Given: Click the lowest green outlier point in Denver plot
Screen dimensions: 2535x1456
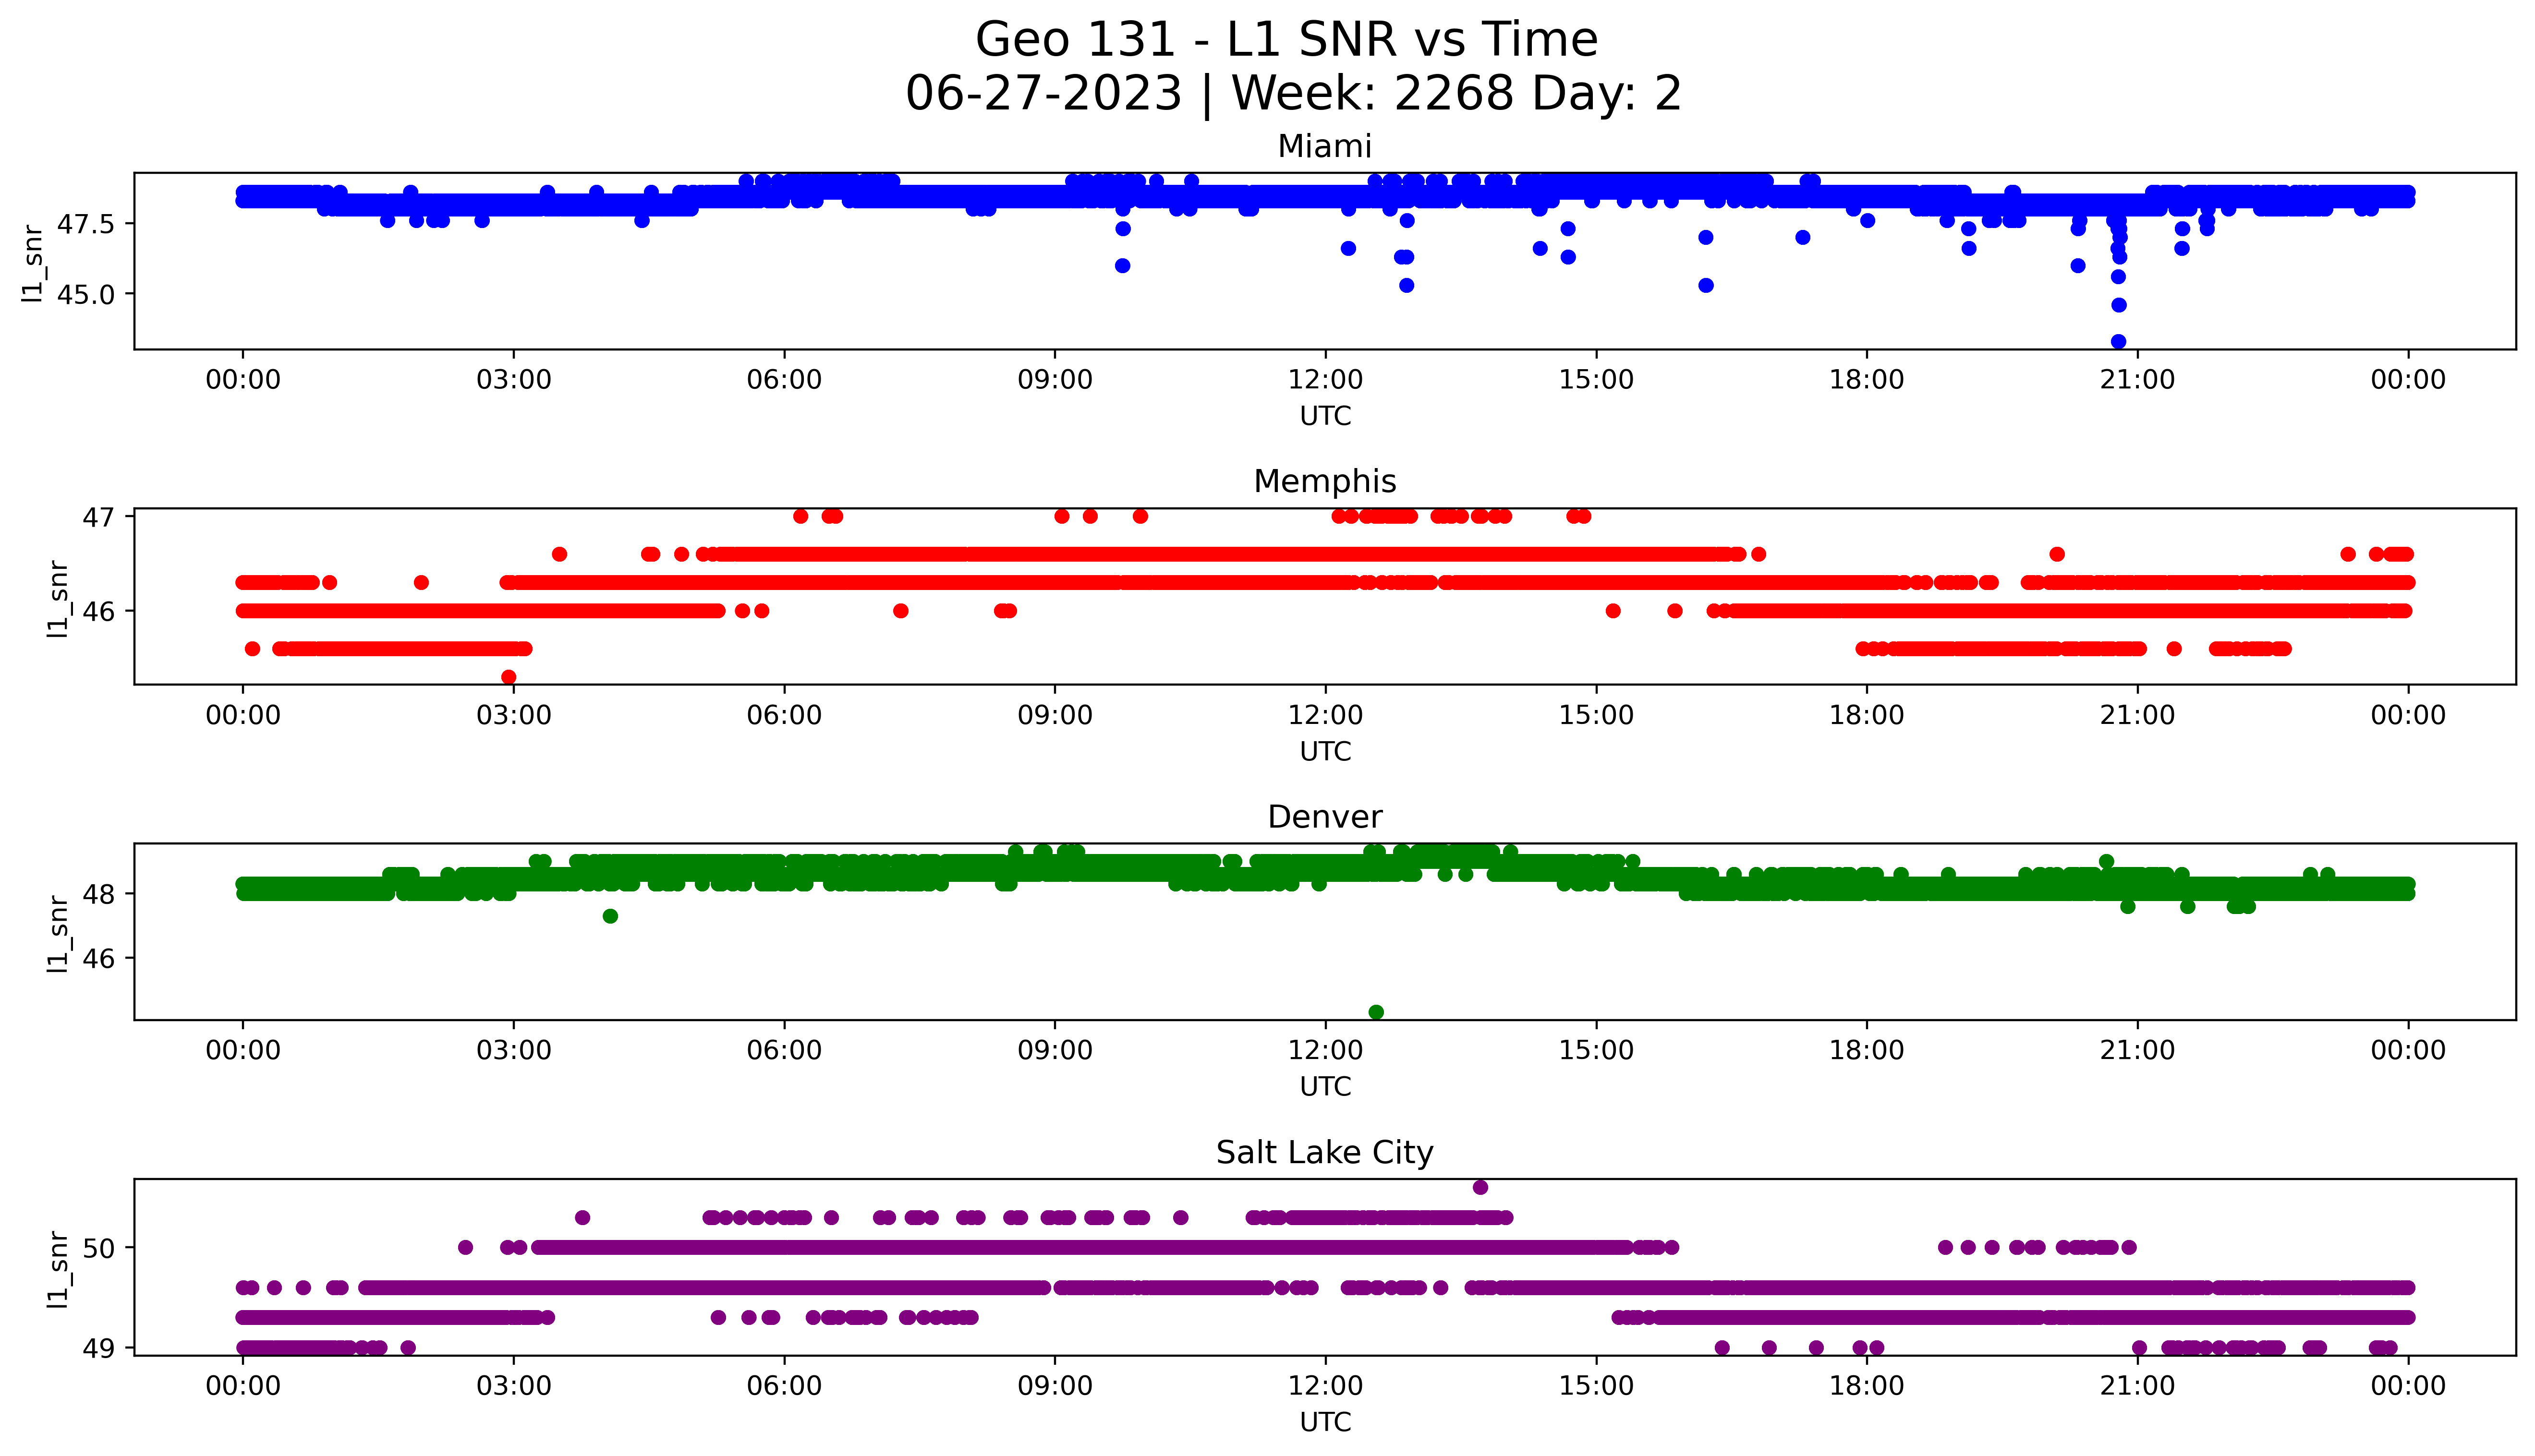Looking at the screenshot, I should coord(1376,1012).
